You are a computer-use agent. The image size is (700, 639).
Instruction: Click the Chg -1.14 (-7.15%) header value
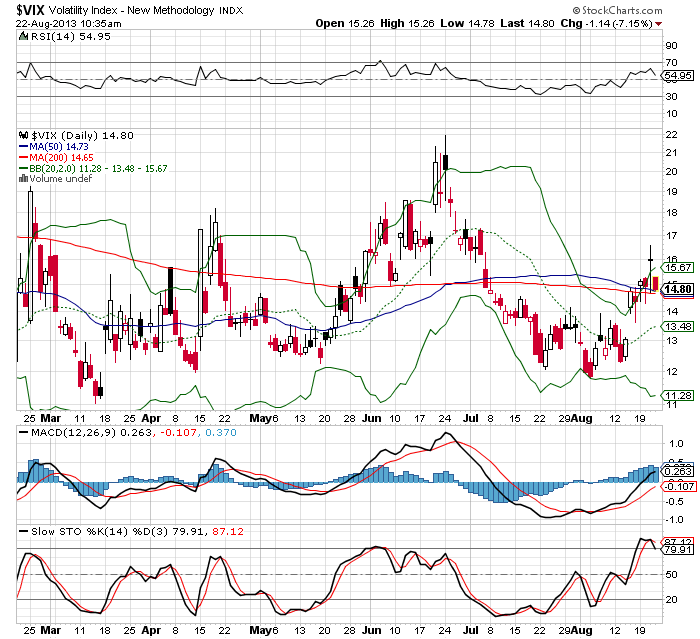coord(606,23)
